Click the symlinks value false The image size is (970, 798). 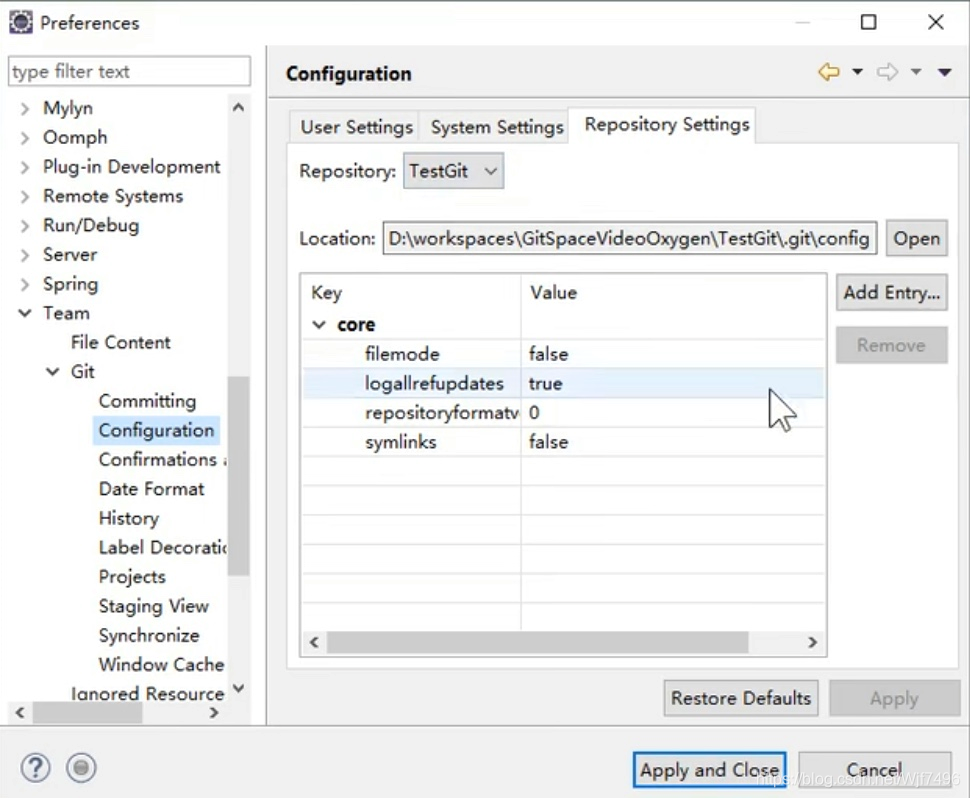pyautogui.click(x=548, y=442)
